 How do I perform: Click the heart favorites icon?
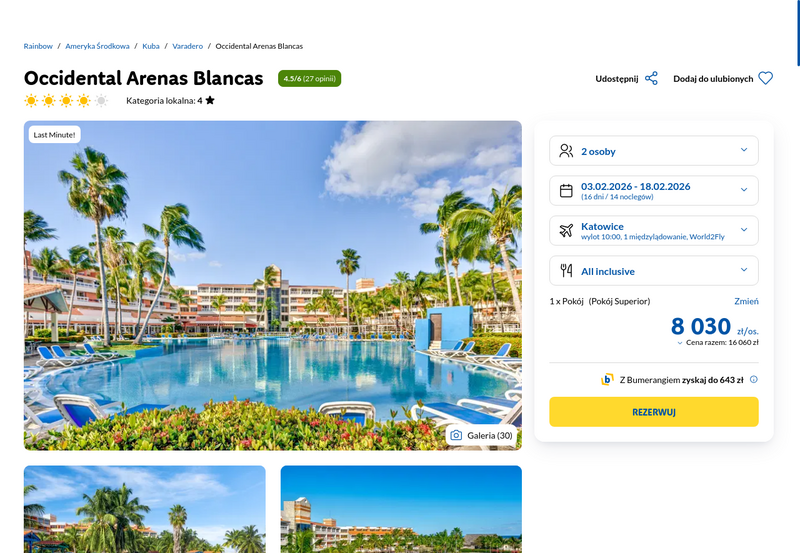[765, 79]
